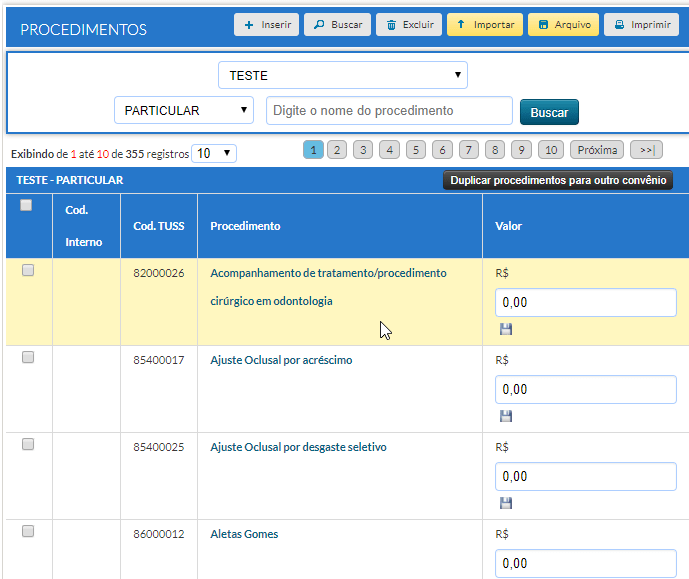
Task: Go to page 4
Action: point(389,150)
